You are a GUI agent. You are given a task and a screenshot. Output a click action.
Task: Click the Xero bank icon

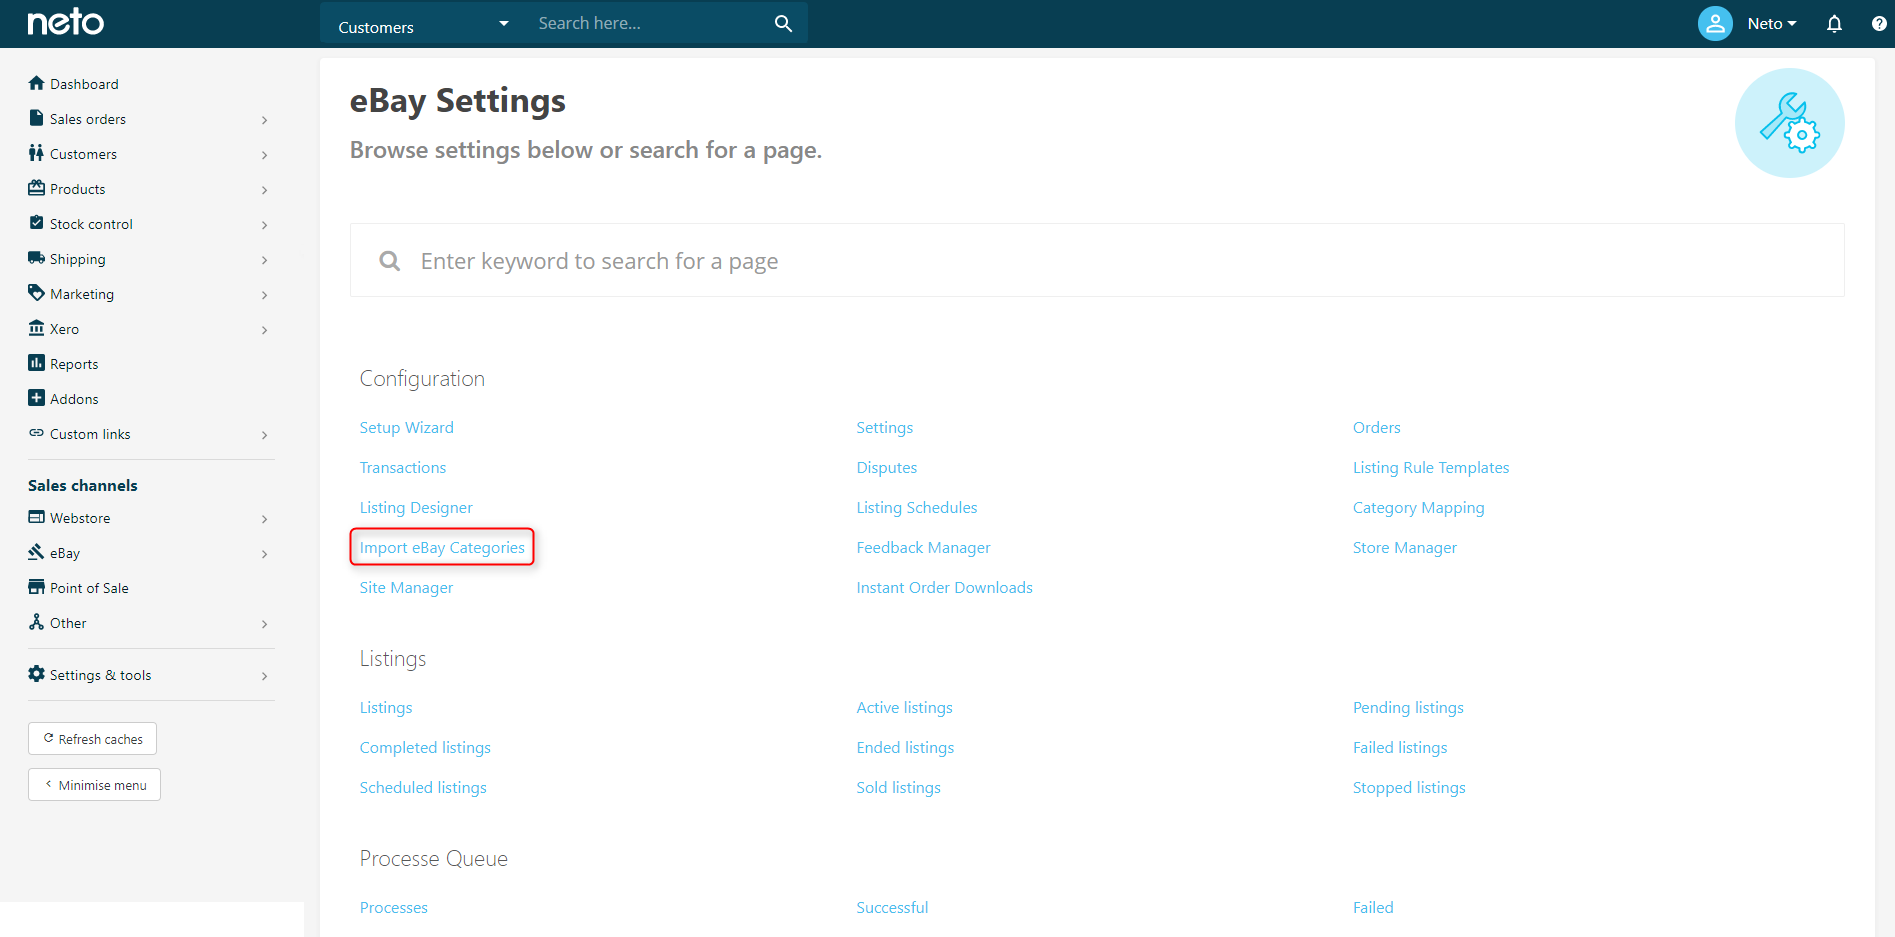(x=37, y=328)
